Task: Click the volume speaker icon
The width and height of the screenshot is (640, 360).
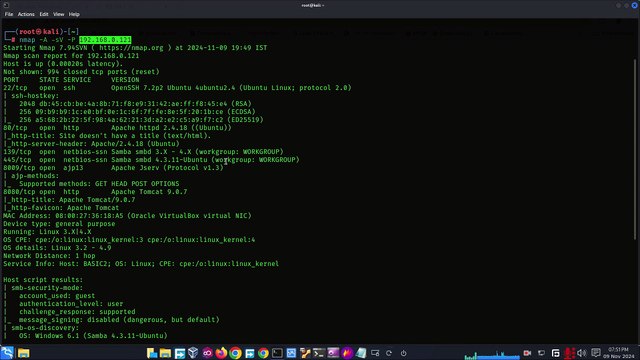Action: click(x=582, y=353)
